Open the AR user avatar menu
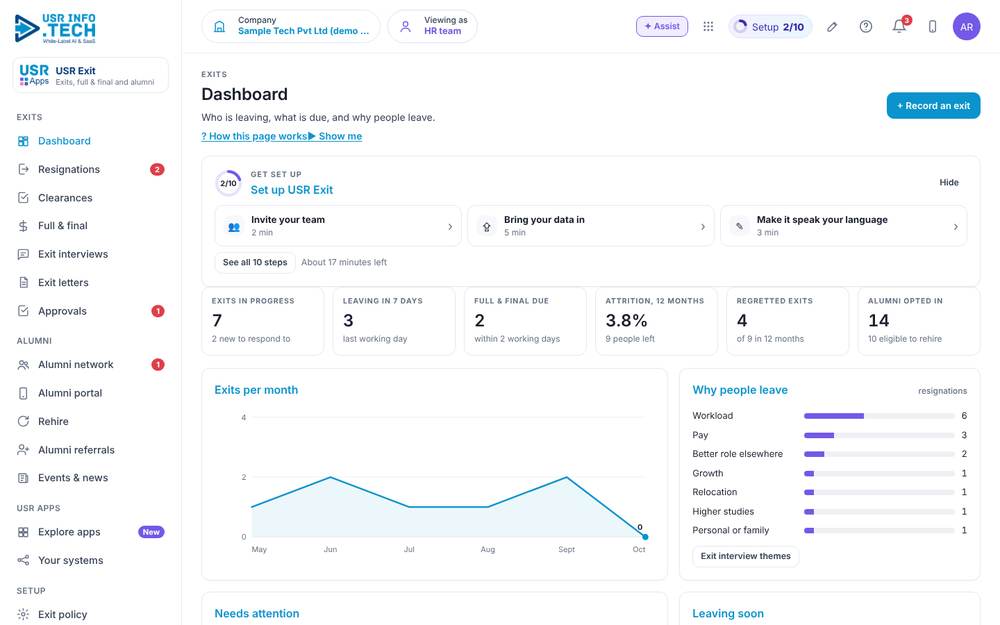Screen dimensions: 1000x625 tap(966, 27)
